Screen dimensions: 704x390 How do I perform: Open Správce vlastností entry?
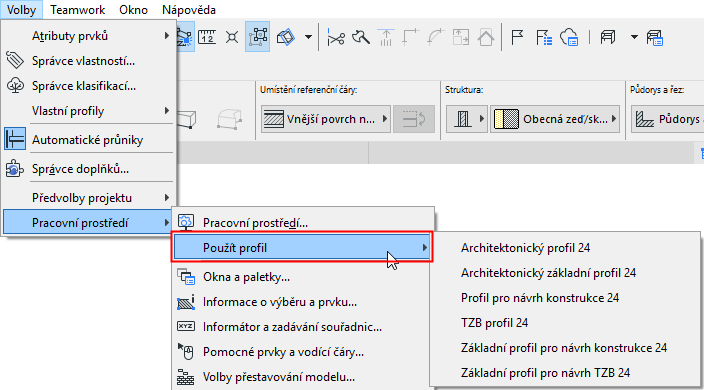coord(88,61)
